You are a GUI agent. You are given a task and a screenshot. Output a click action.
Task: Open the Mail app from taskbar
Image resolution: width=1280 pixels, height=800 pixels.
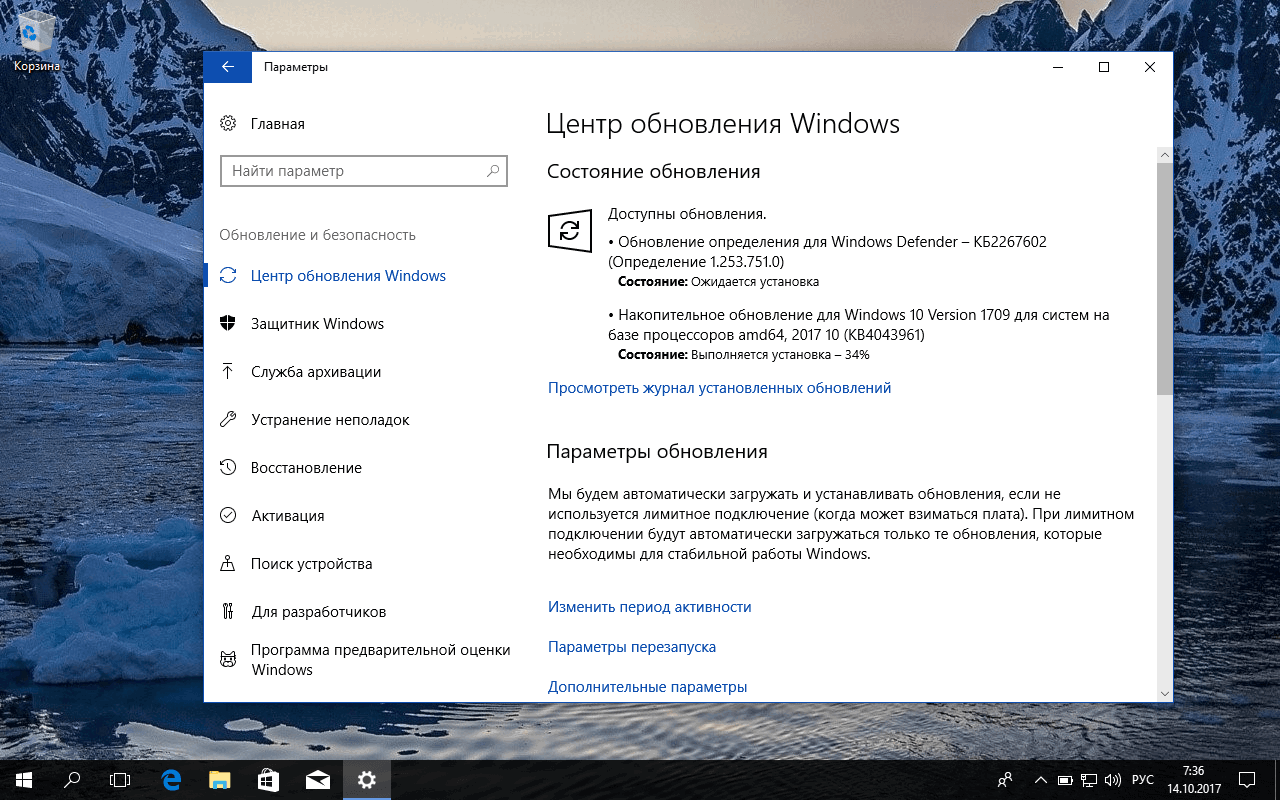click(318, 779)
